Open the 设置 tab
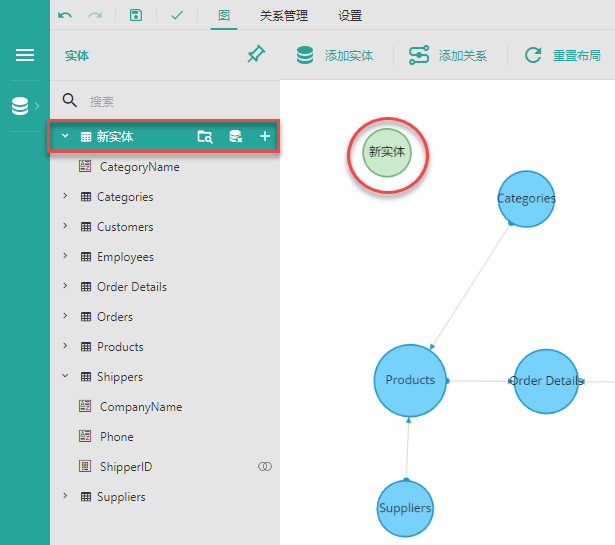615x545 pixels. (x=350, y=16)
